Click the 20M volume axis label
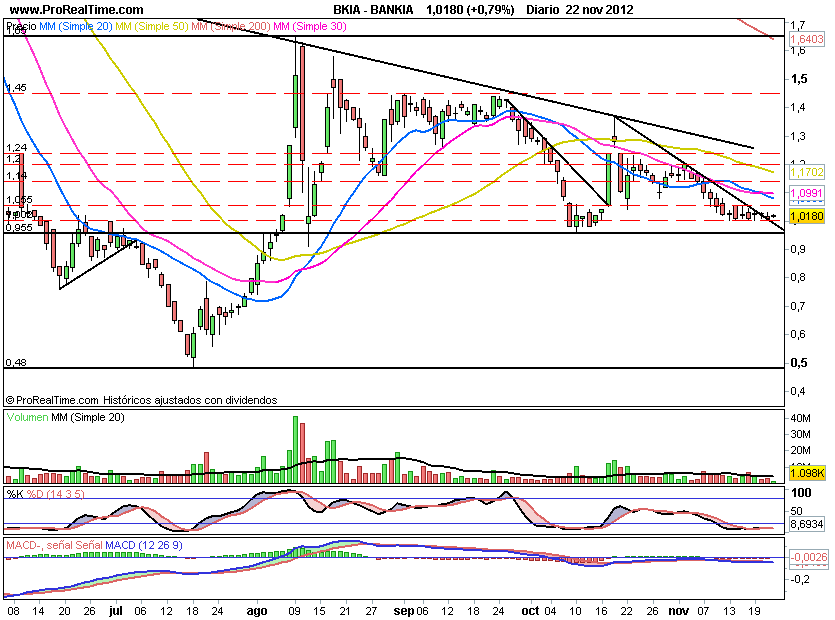The height and width of the screenshot is (620, 835). pos(800,451)
